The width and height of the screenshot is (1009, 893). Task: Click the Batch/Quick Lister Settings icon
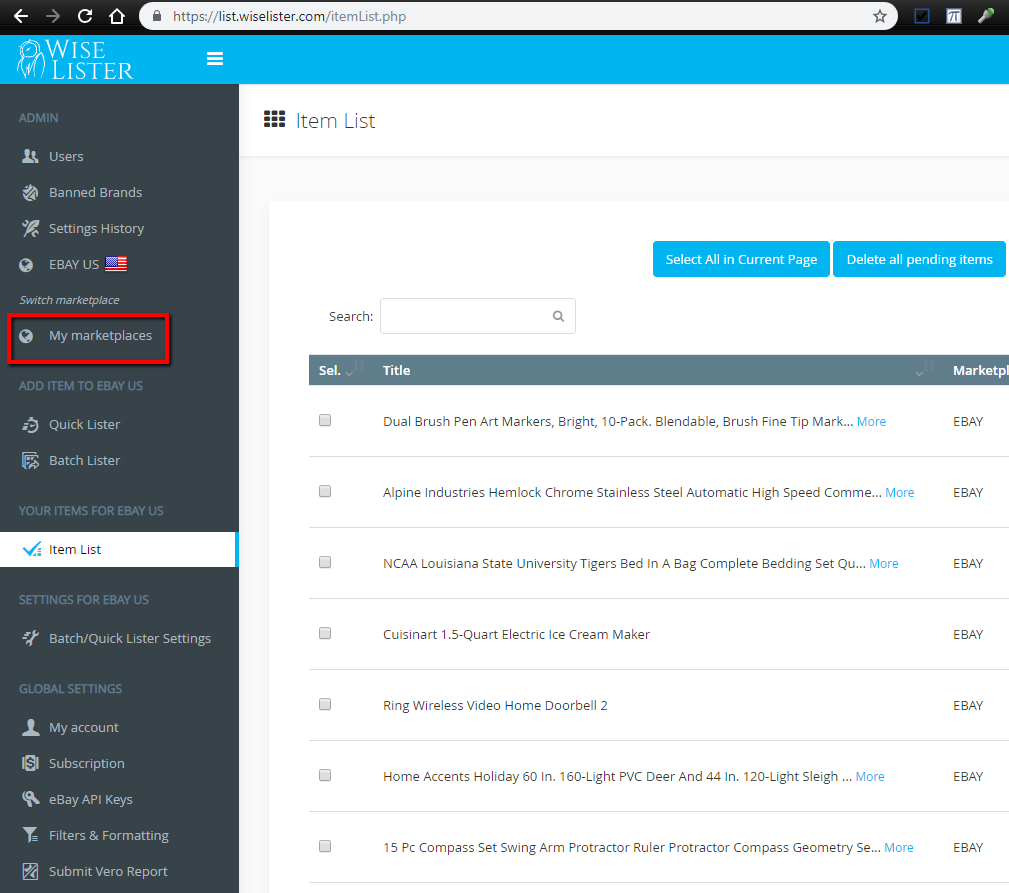coord(30,638)
